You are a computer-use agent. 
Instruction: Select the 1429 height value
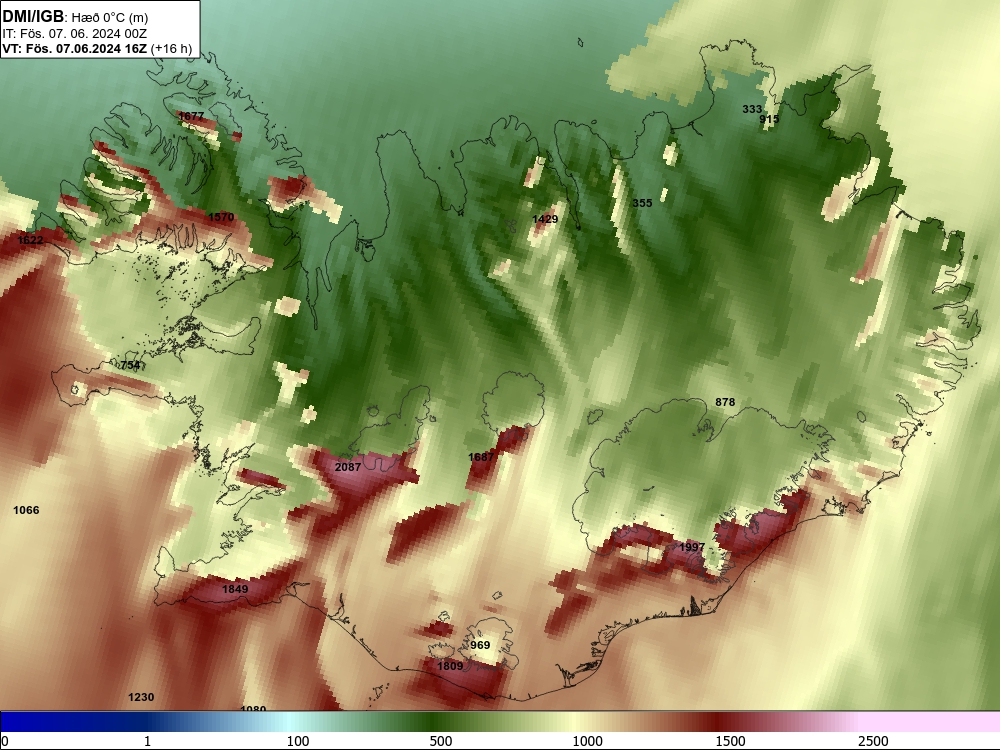point(545,219)
